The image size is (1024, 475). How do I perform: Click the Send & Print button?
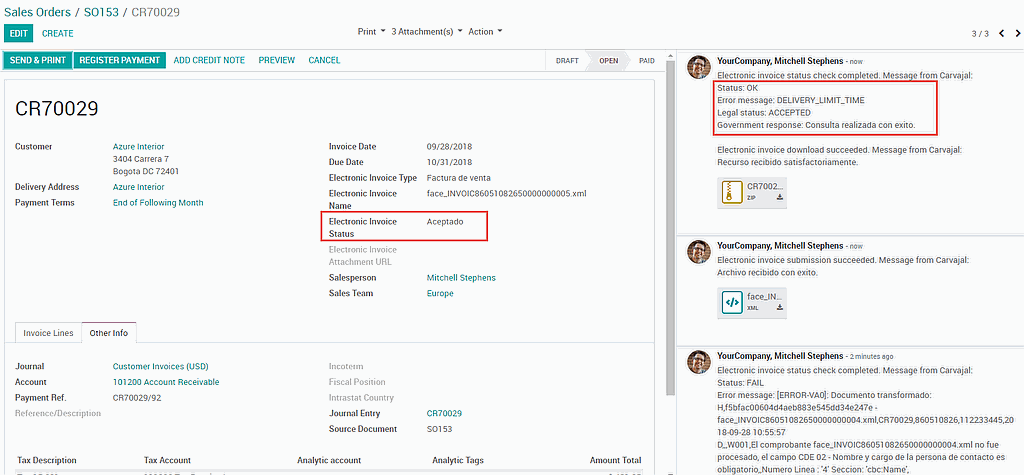[36, 60]
